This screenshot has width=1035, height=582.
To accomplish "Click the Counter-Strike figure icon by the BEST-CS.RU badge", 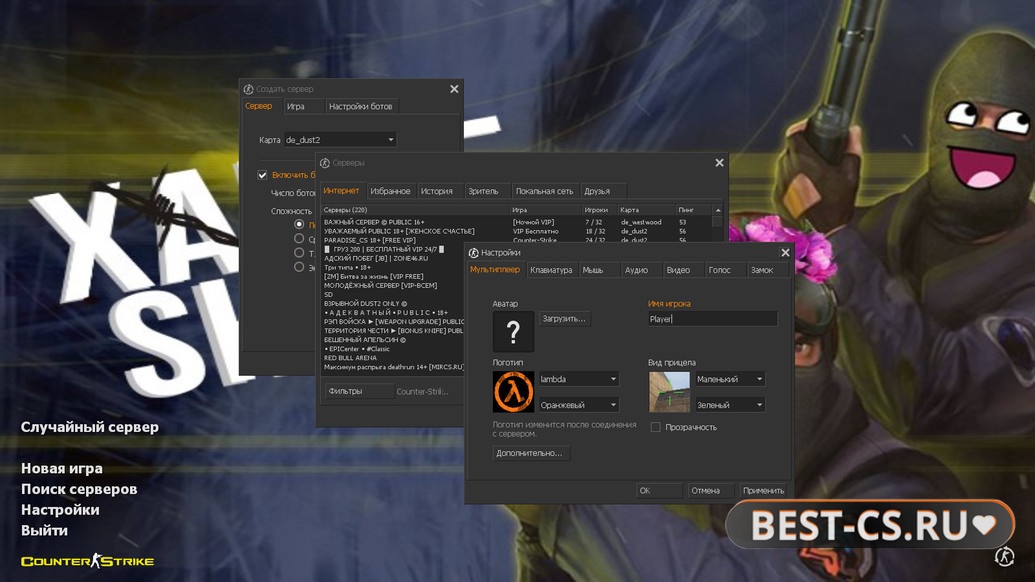I will click(1004, 556).
